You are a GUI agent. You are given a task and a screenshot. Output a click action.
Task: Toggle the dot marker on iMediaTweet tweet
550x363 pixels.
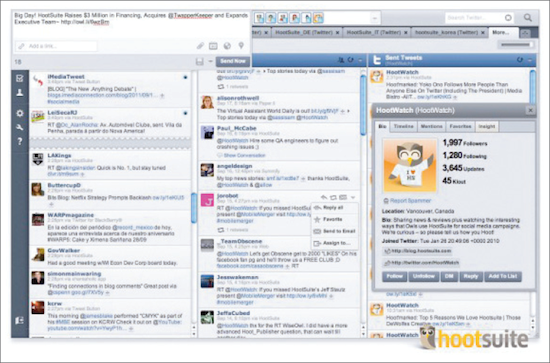(185, 77)
